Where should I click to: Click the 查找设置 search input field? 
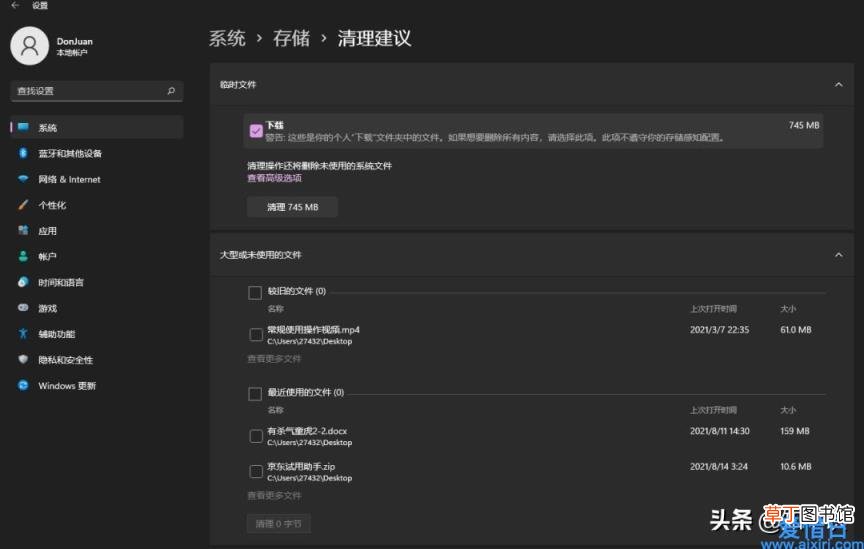96,91
